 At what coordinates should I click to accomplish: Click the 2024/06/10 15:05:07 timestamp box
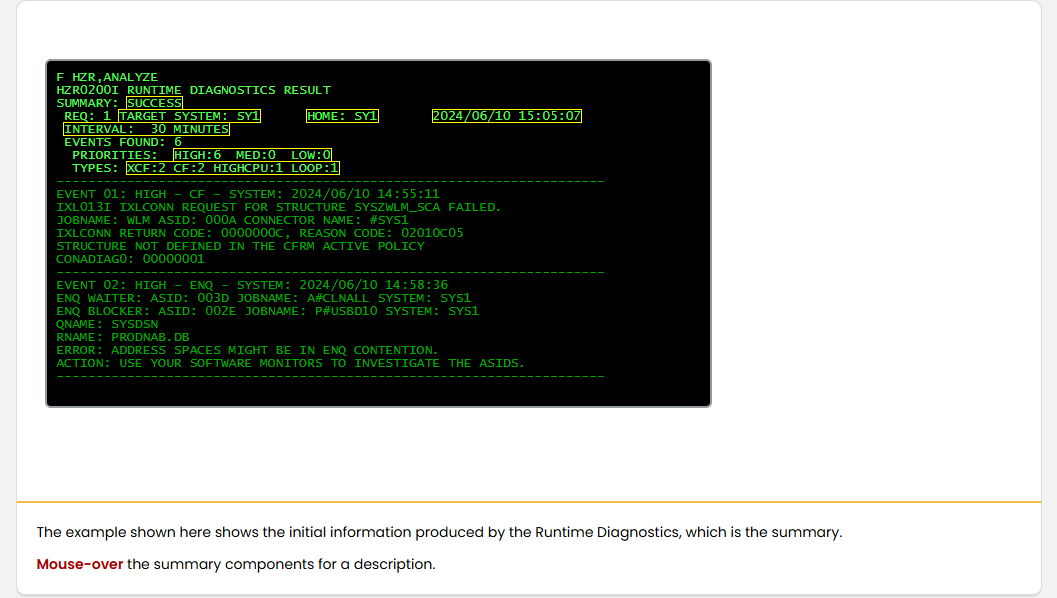pyautogui.click(x=507, y=116)
